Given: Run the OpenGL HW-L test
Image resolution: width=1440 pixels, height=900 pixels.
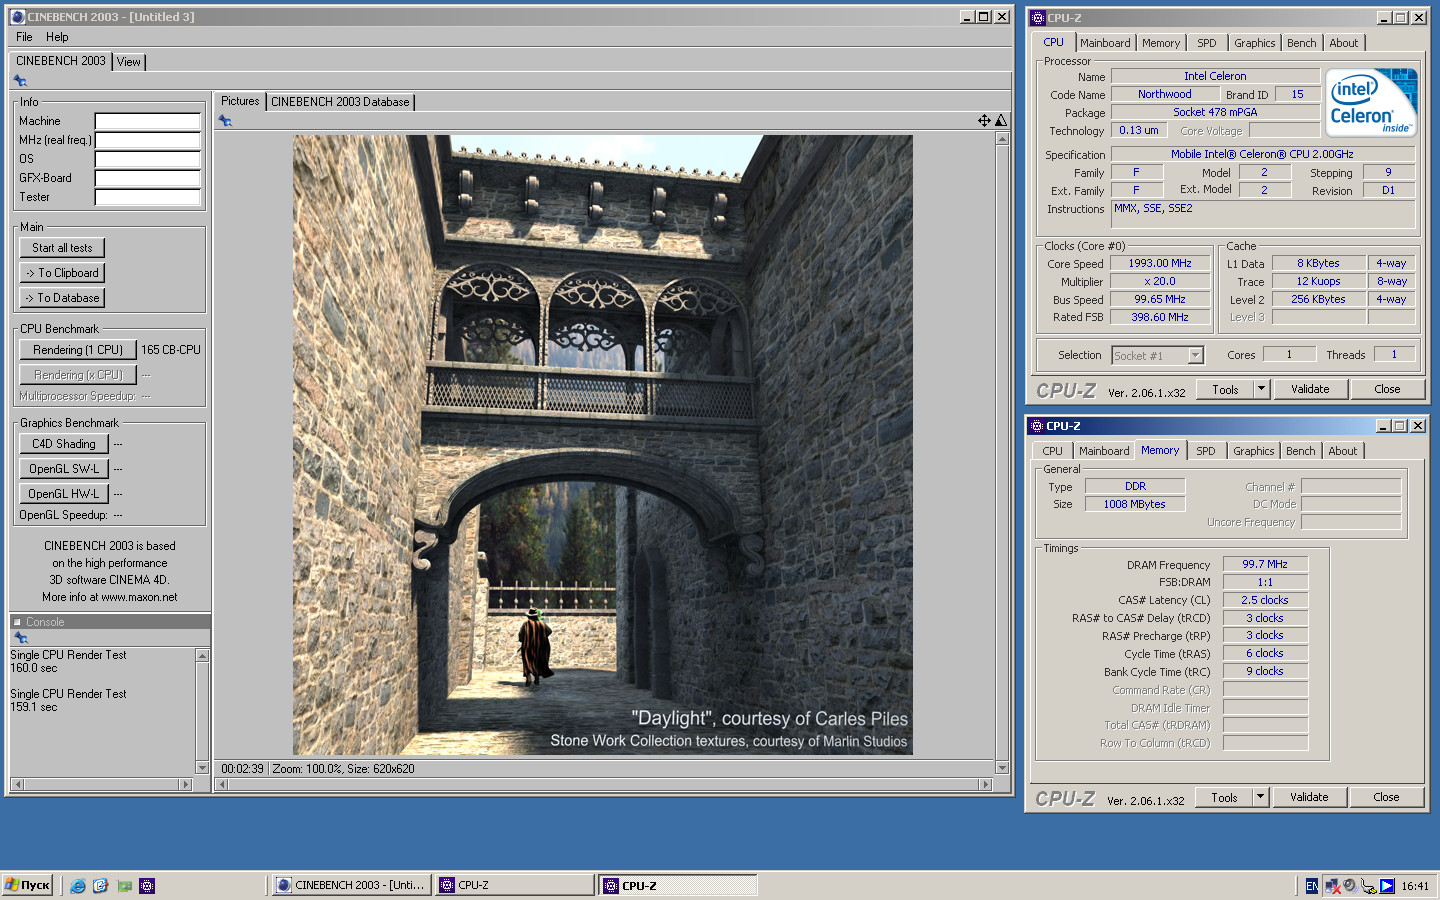Looking at the screenshot, I should click(x=64, y=494).
